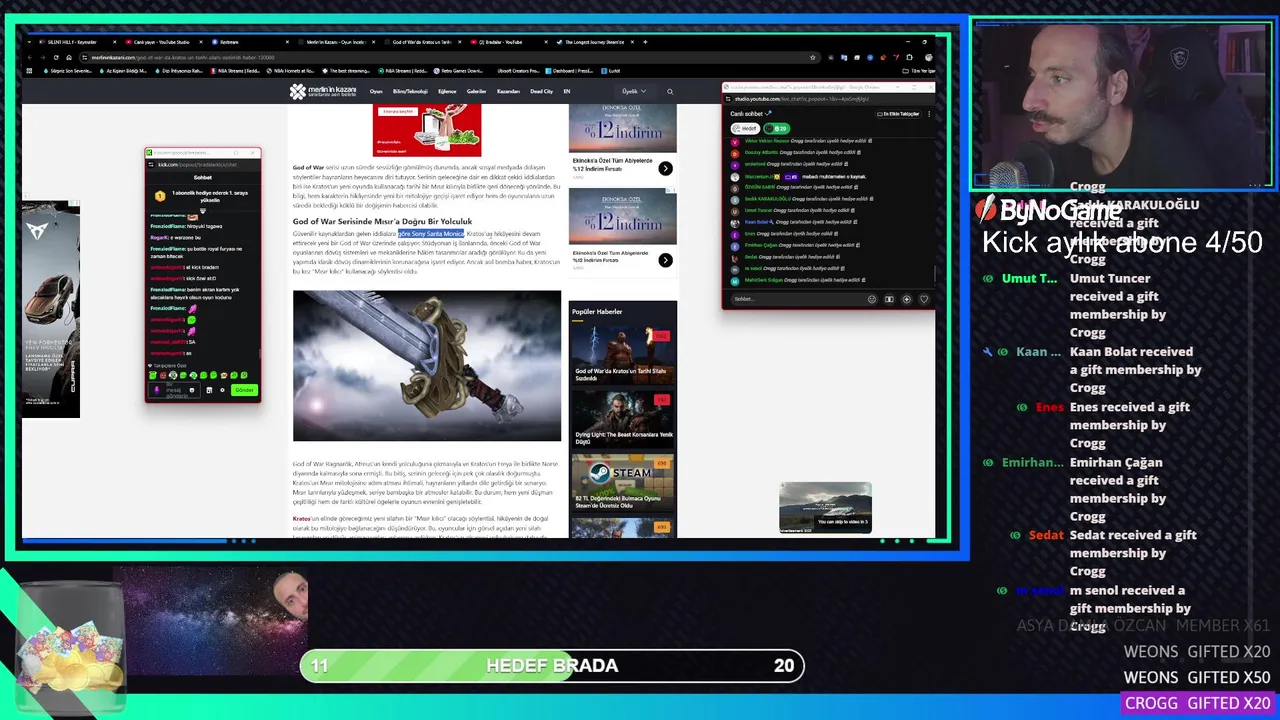
Task: Open the Eğlence site menu
Action: (447, 91)
